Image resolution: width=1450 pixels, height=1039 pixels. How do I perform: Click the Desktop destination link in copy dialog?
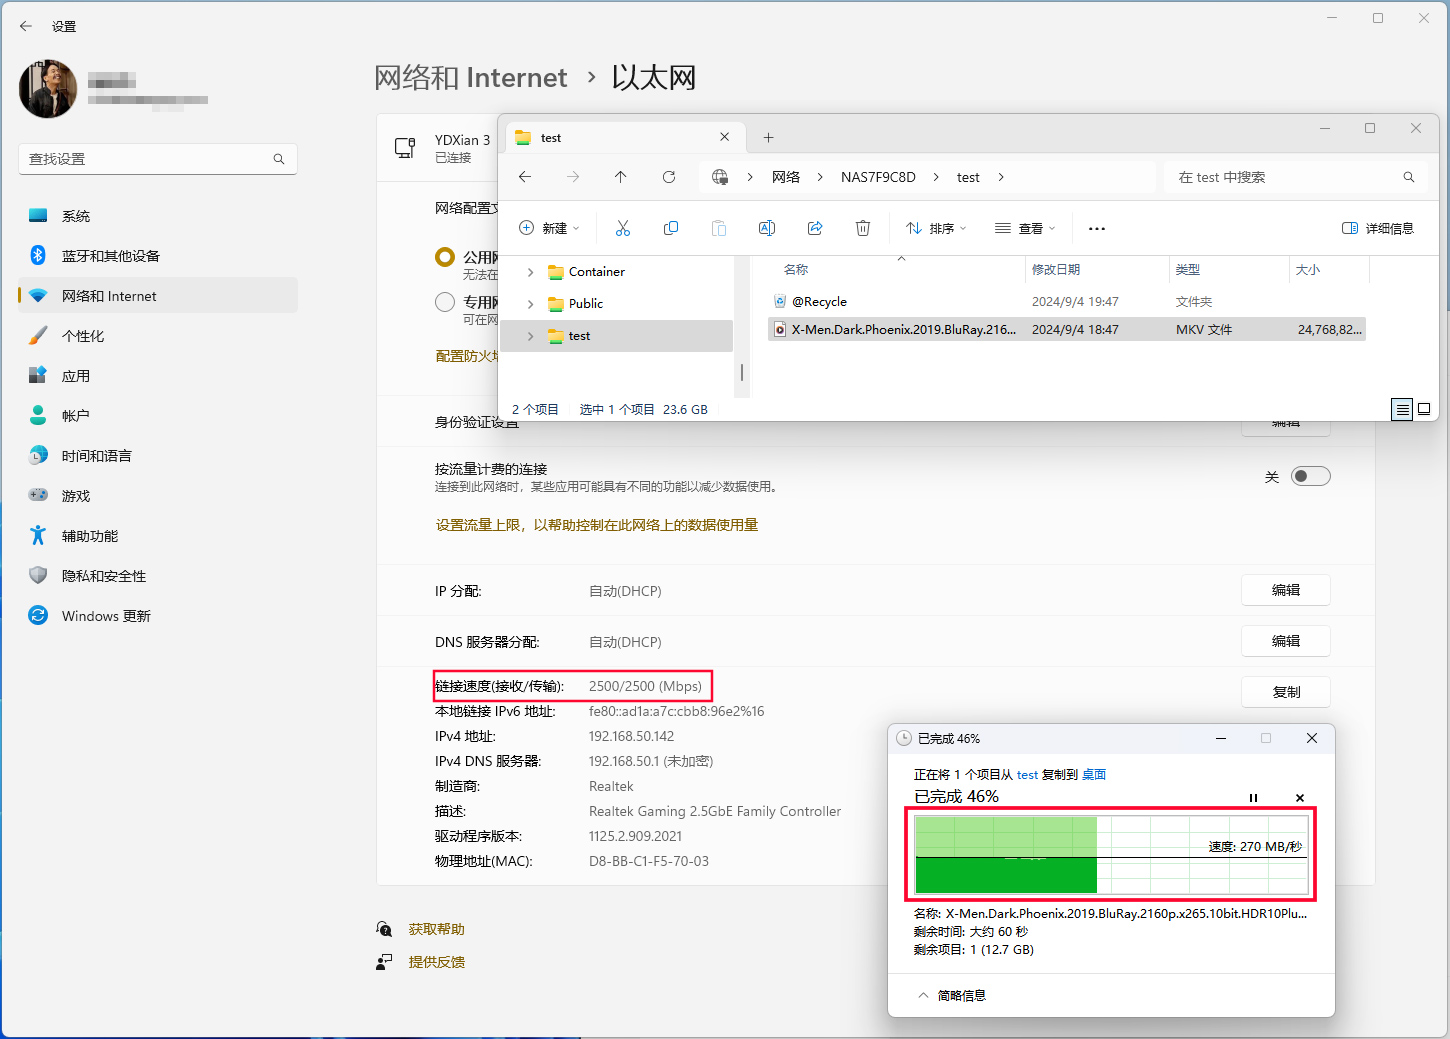[x=1094, y=775]
